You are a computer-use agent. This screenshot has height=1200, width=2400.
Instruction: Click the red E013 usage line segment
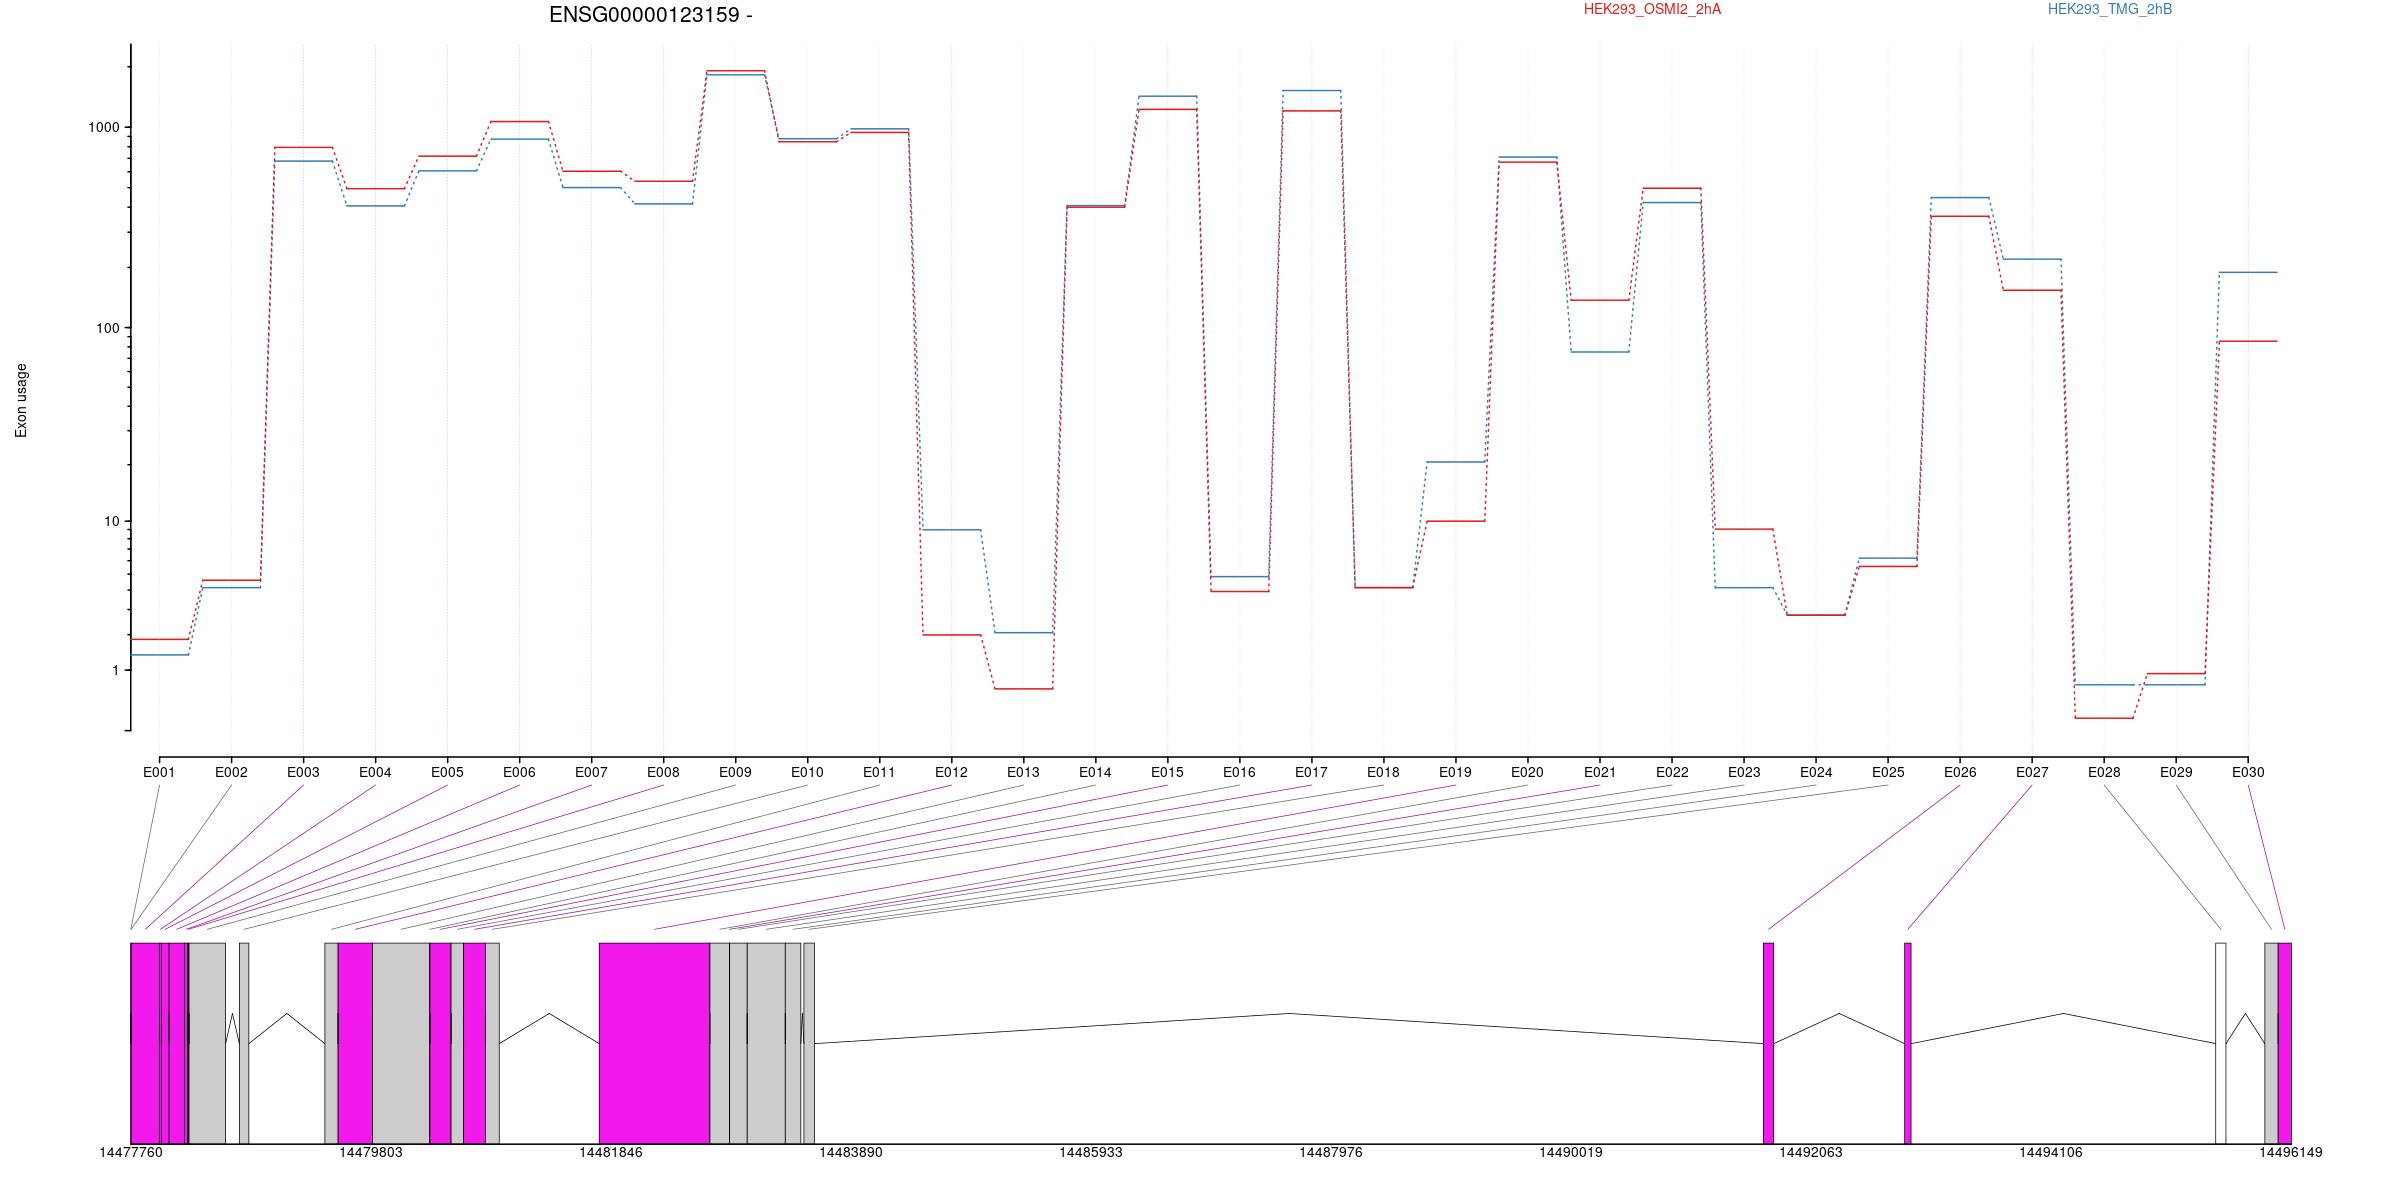[1023, 689]
